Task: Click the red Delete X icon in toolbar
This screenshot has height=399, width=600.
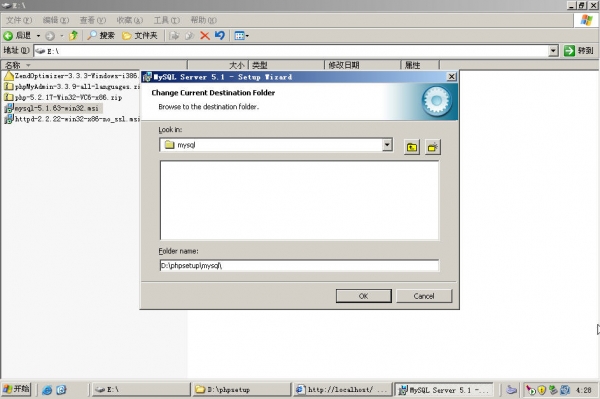Action: click(x=205, y=36)
